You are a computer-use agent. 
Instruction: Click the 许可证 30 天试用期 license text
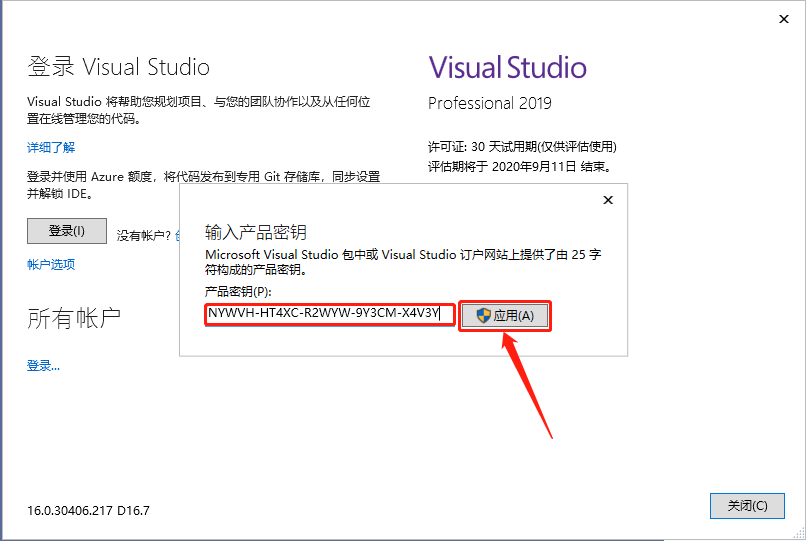pos(522,147)
